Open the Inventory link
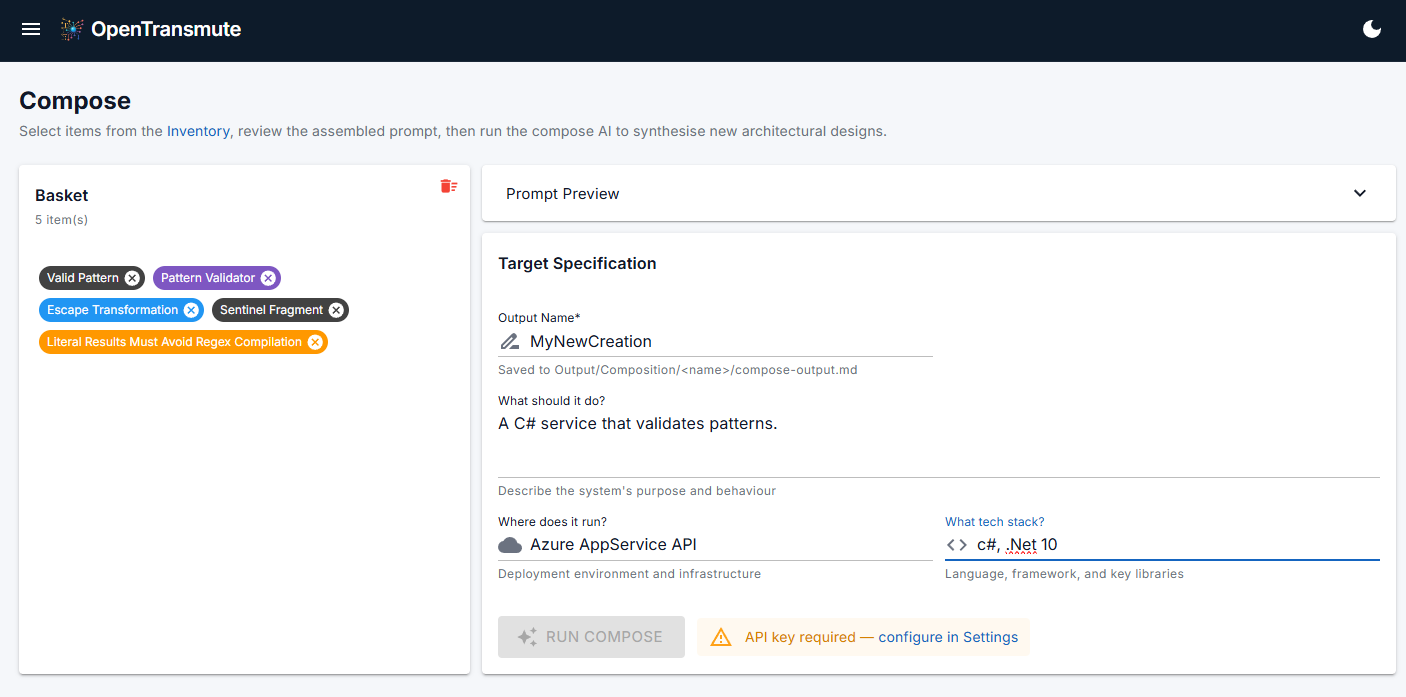Viewport: 1406px width, 697px height. pyautogui.click(x=198, y=131)
